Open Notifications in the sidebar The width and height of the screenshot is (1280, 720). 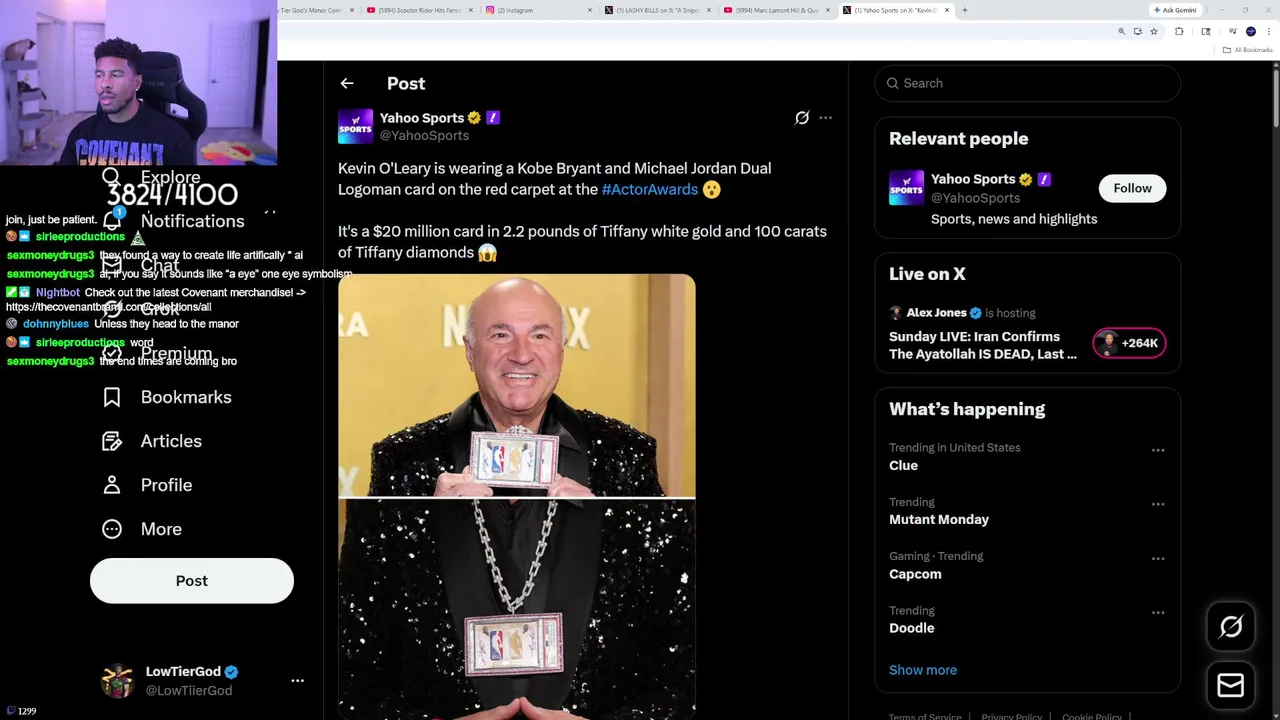(192, 221)
